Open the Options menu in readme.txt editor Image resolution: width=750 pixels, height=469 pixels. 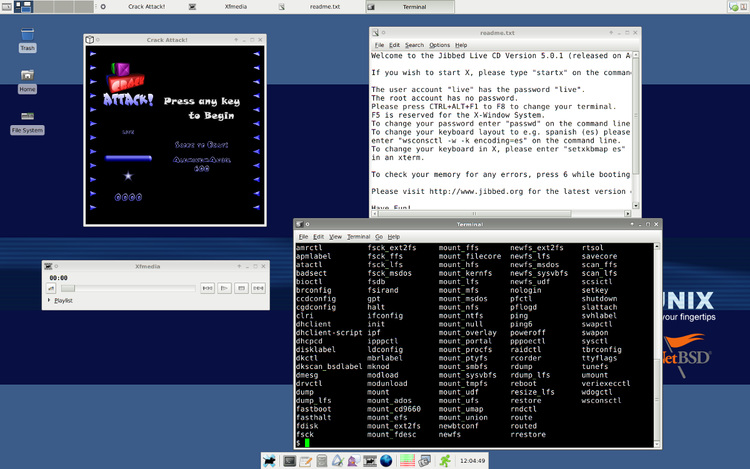439,45
